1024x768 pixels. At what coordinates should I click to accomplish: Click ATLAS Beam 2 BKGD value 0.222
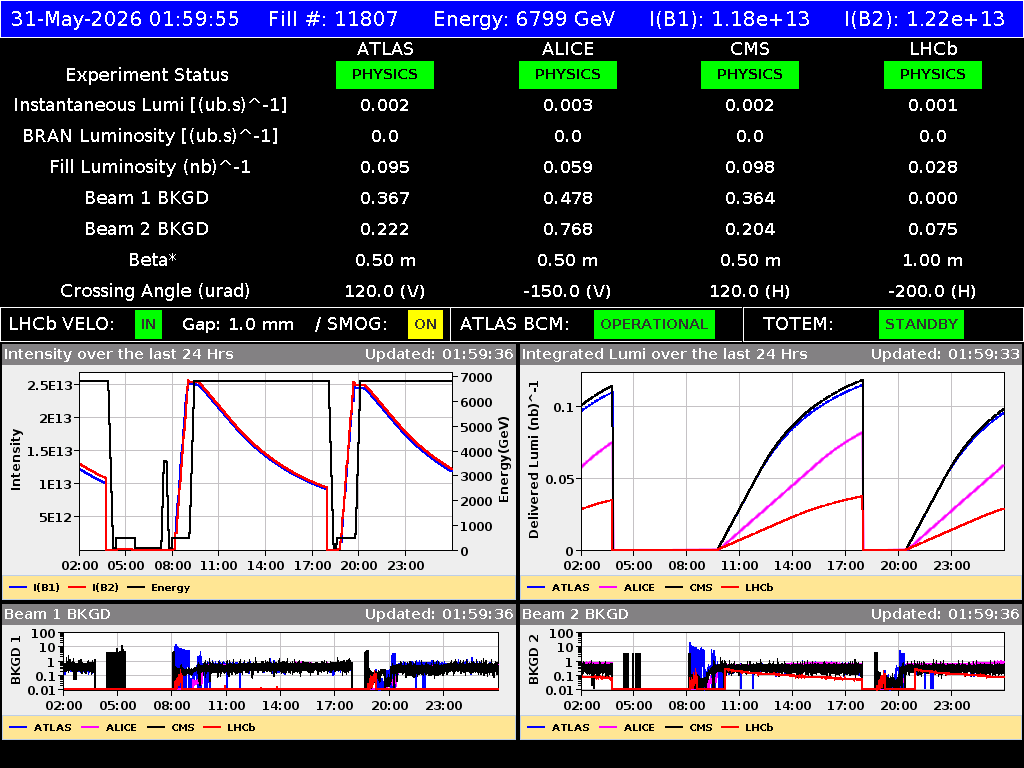[385, 229]
